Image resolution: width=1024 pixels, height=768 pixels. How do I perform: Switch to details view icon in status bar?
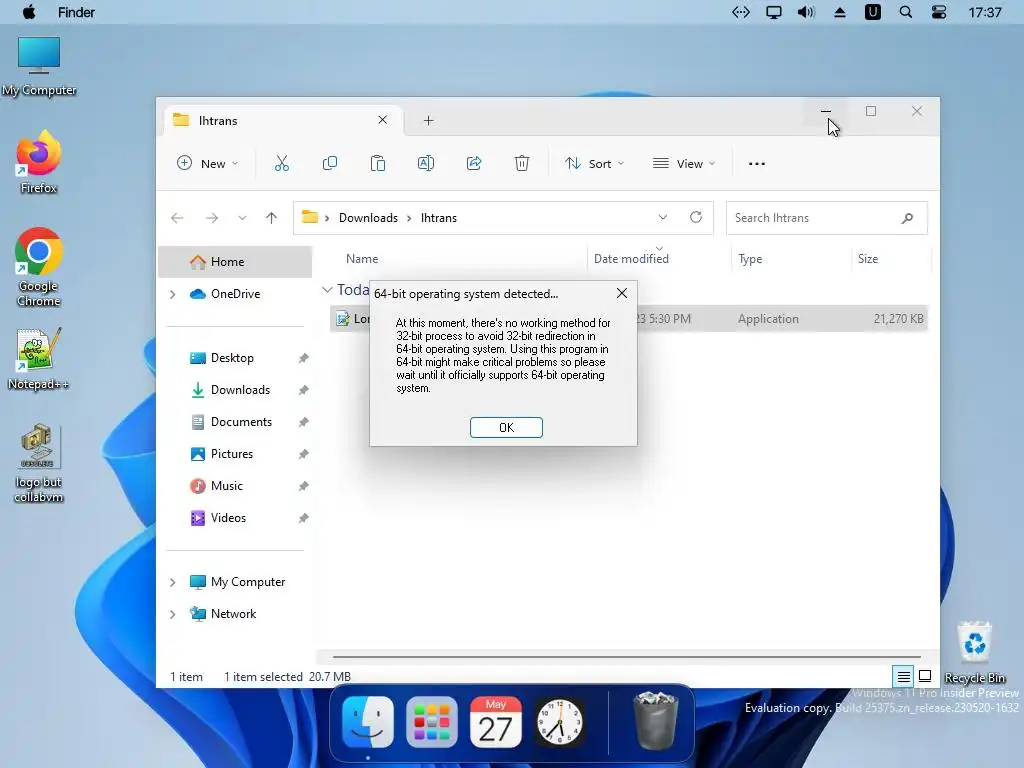(903, 677)
